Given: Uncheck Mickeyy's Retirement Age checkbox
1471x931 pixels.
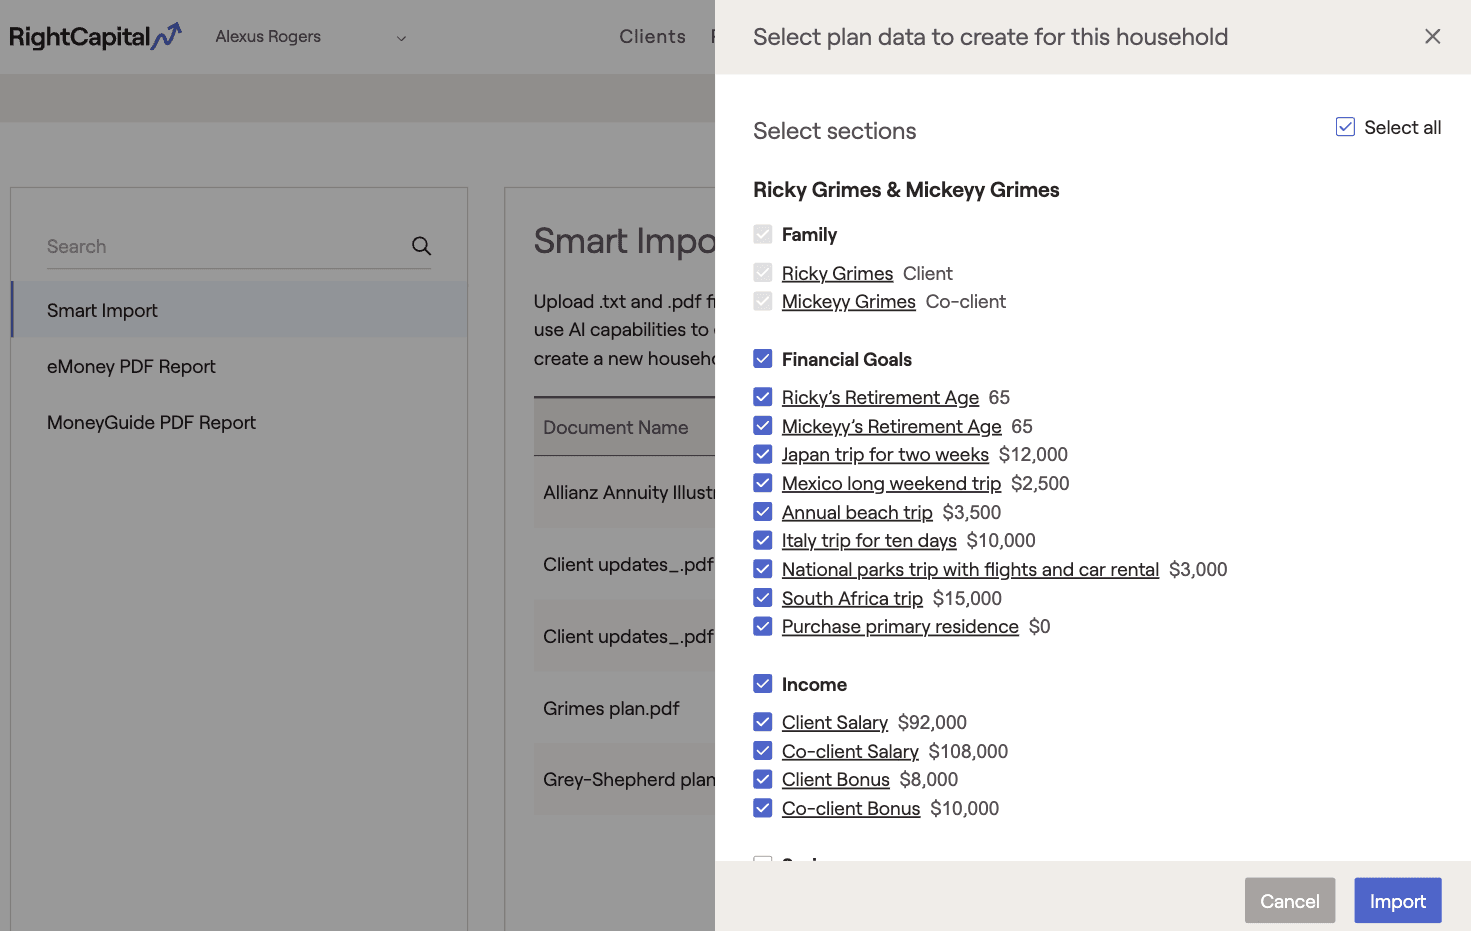Looking at the screenshot, I should tap(763, 425).
